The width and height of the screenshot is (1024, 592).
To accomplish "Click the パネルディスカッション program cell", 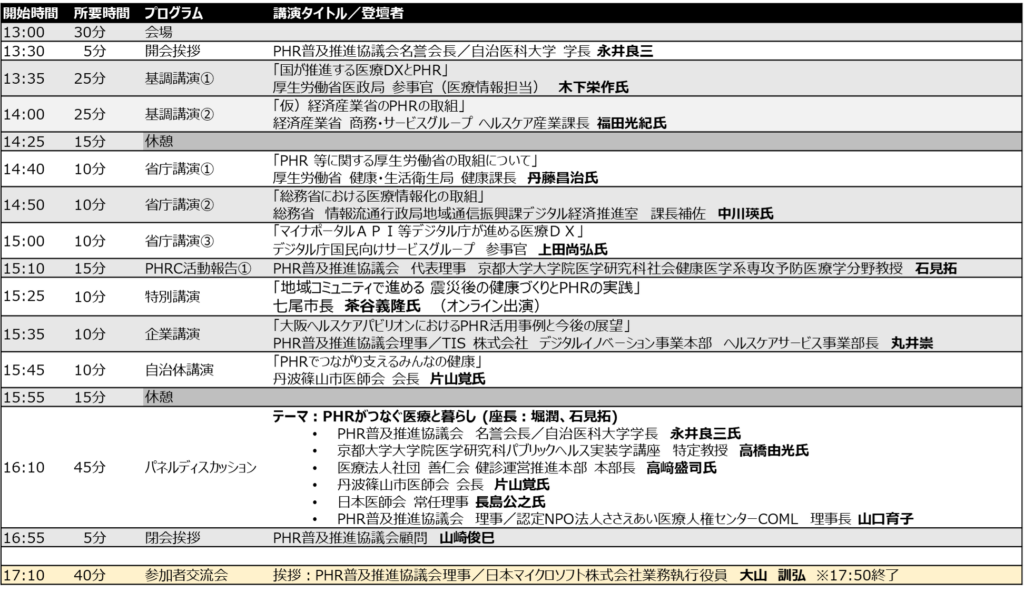I will 201,467.
